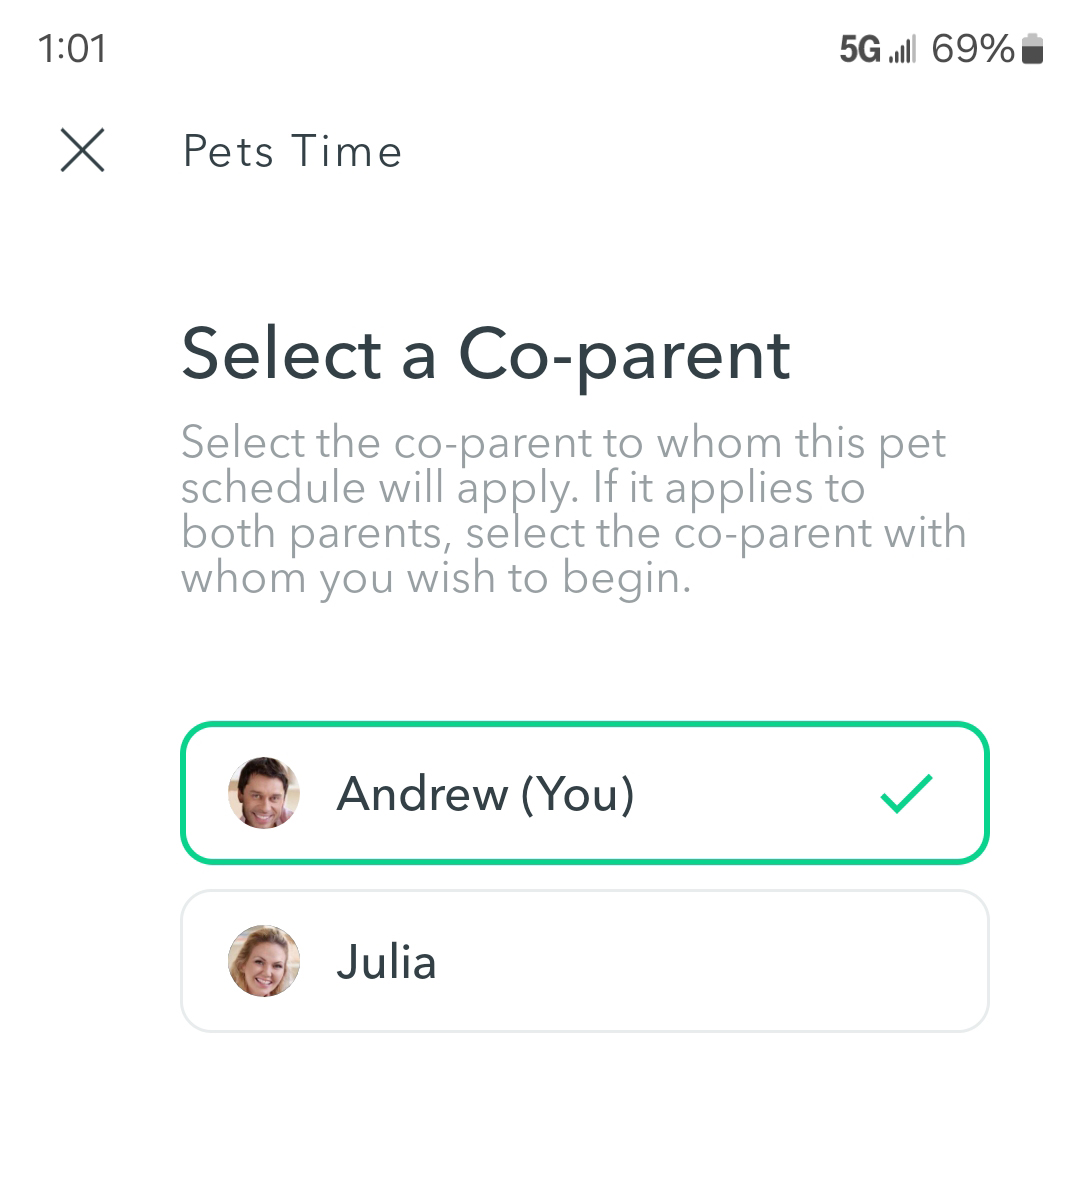Click the word "Time" in the header
This screenshot has width=1080, height=1182.
(347, 152)
